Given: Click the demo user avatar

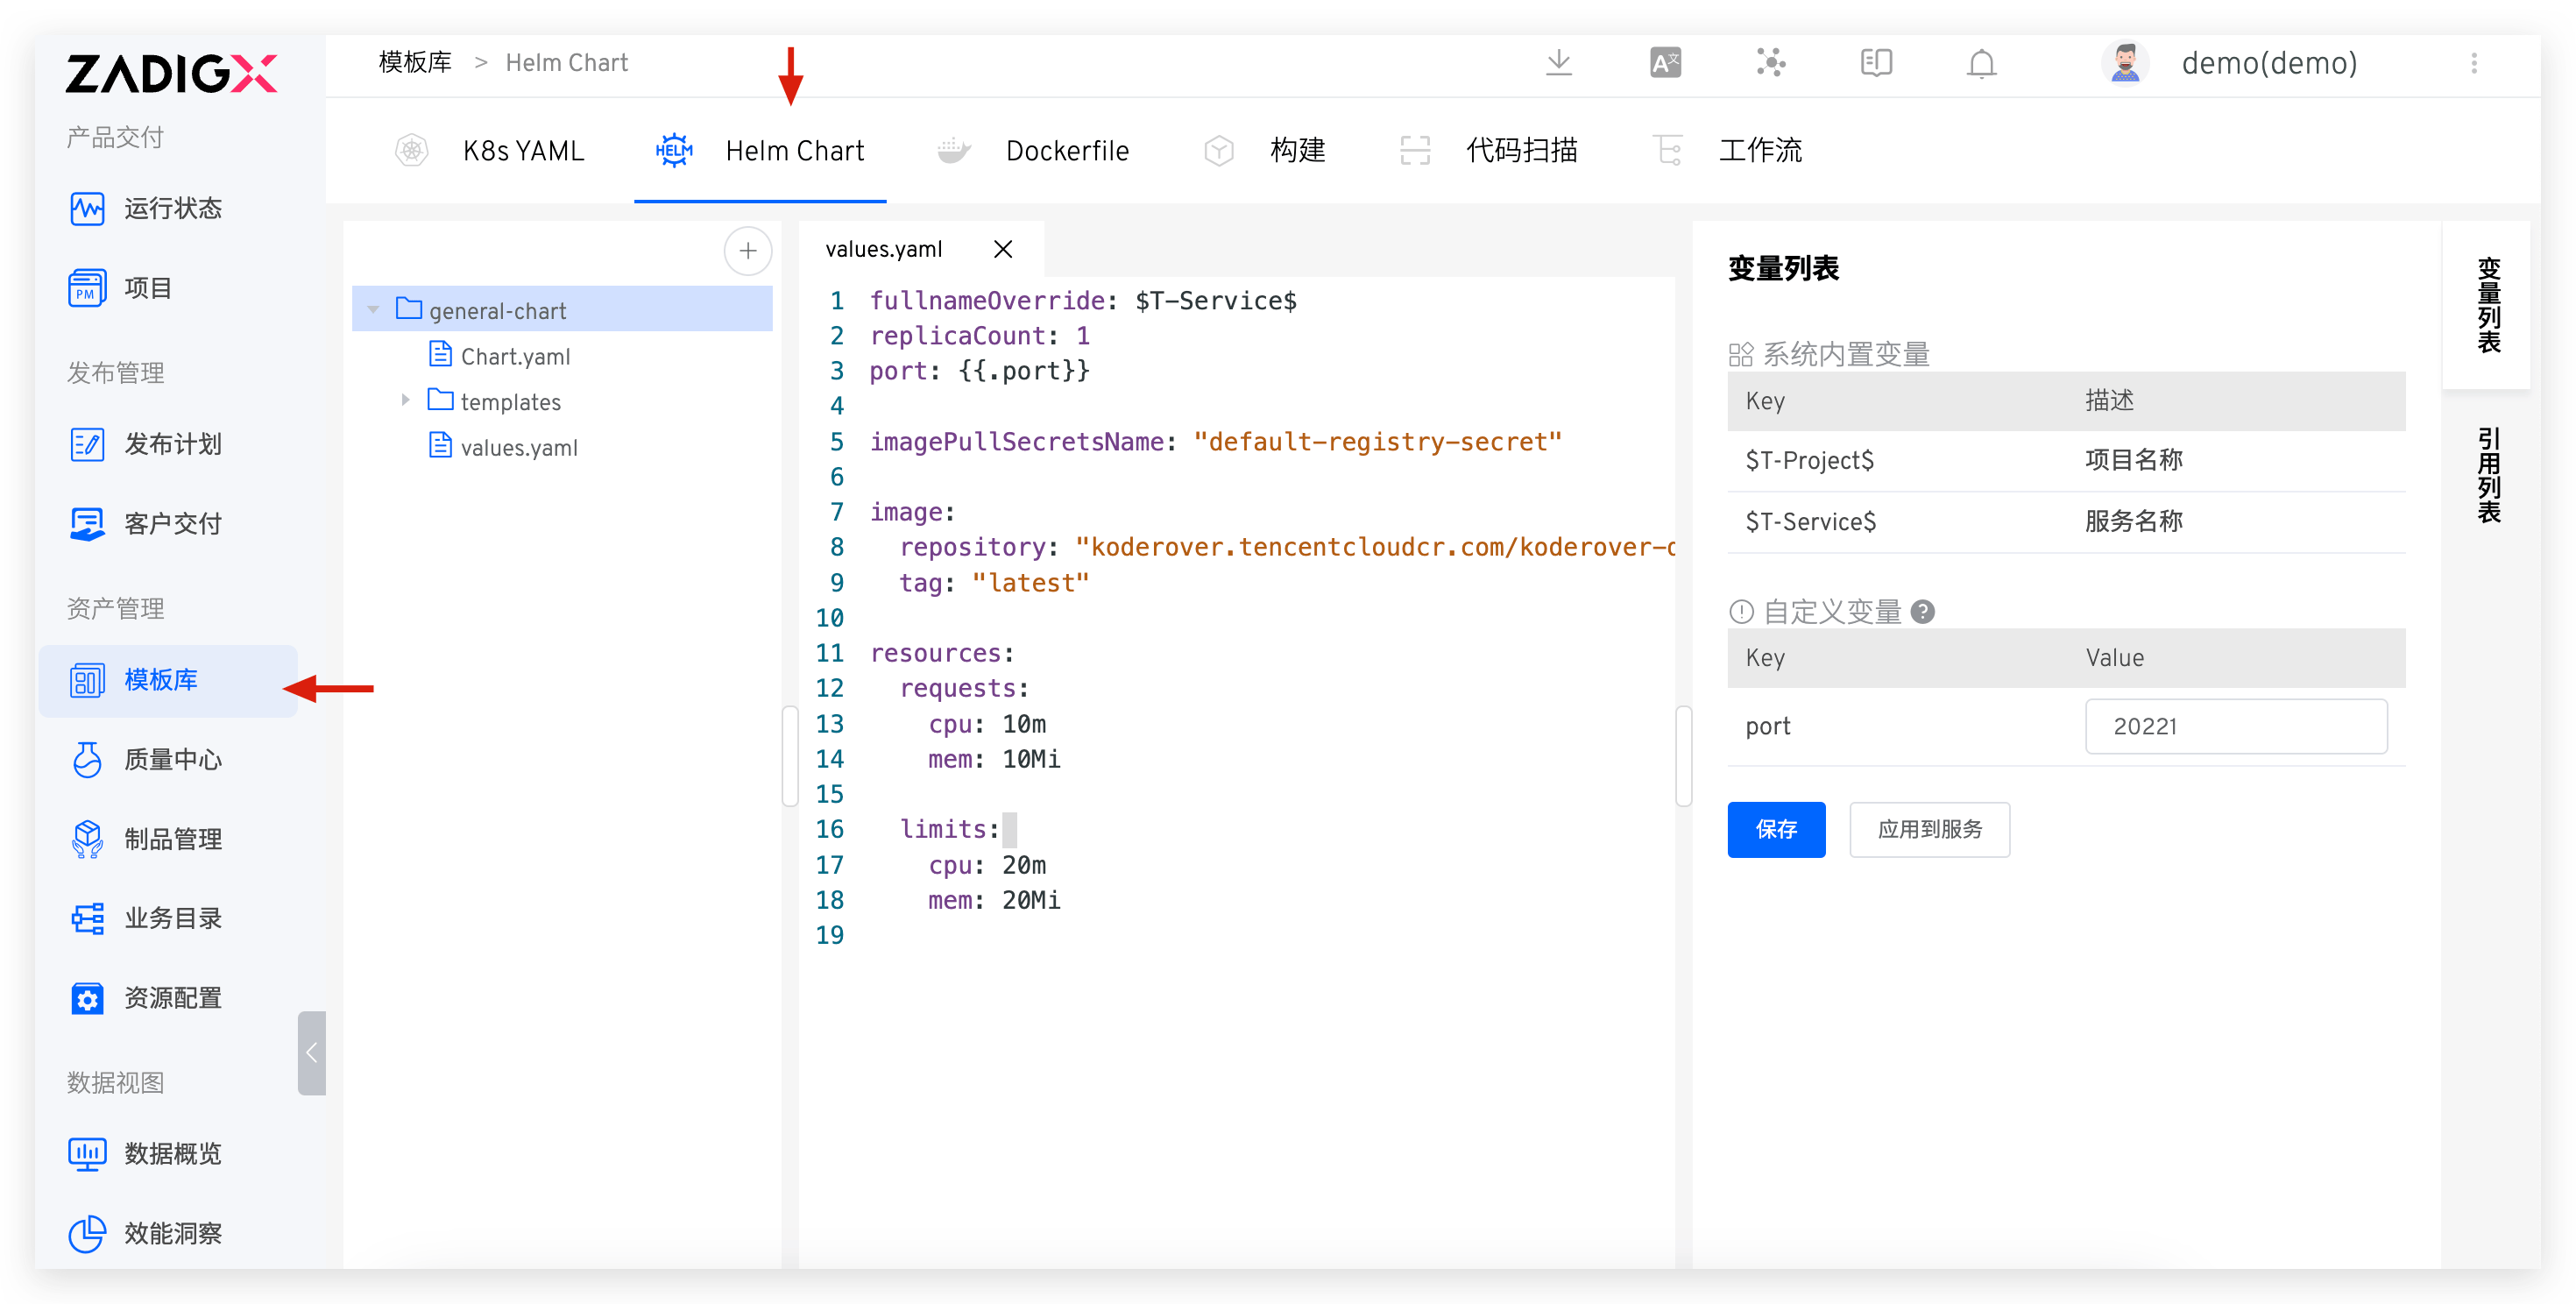Looking at the screenshot, I should click(x=2125, y=63).
